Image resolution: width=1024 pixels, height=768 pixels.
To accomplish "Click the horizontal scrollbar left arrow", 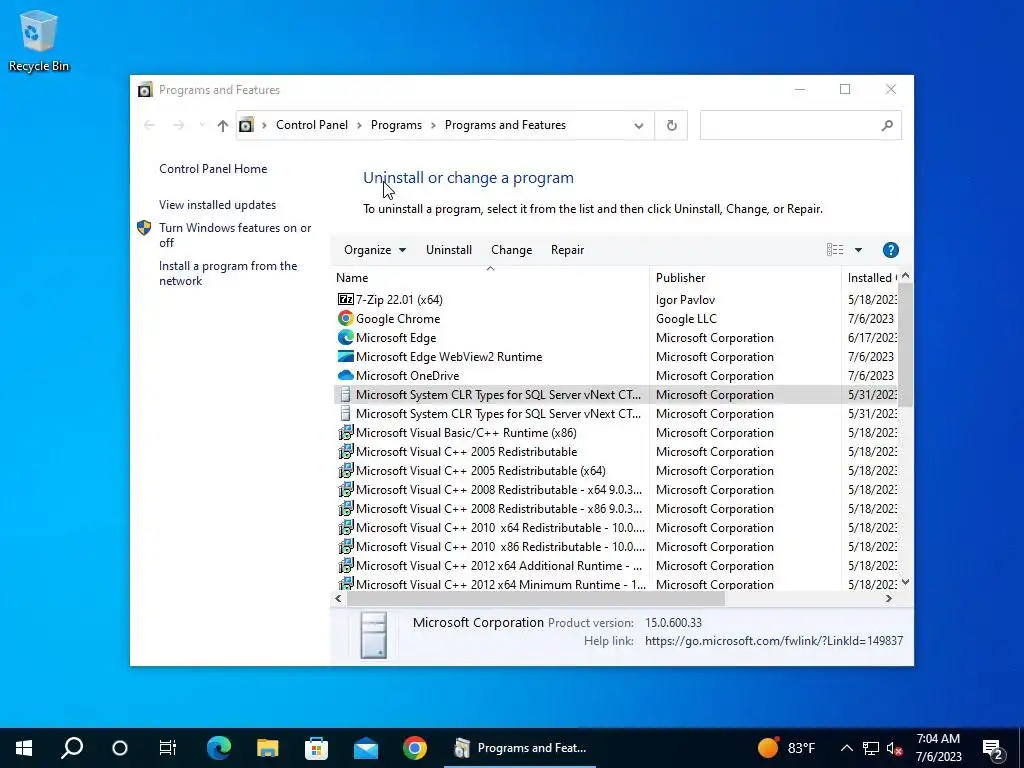I will click(x=338, y=598).
